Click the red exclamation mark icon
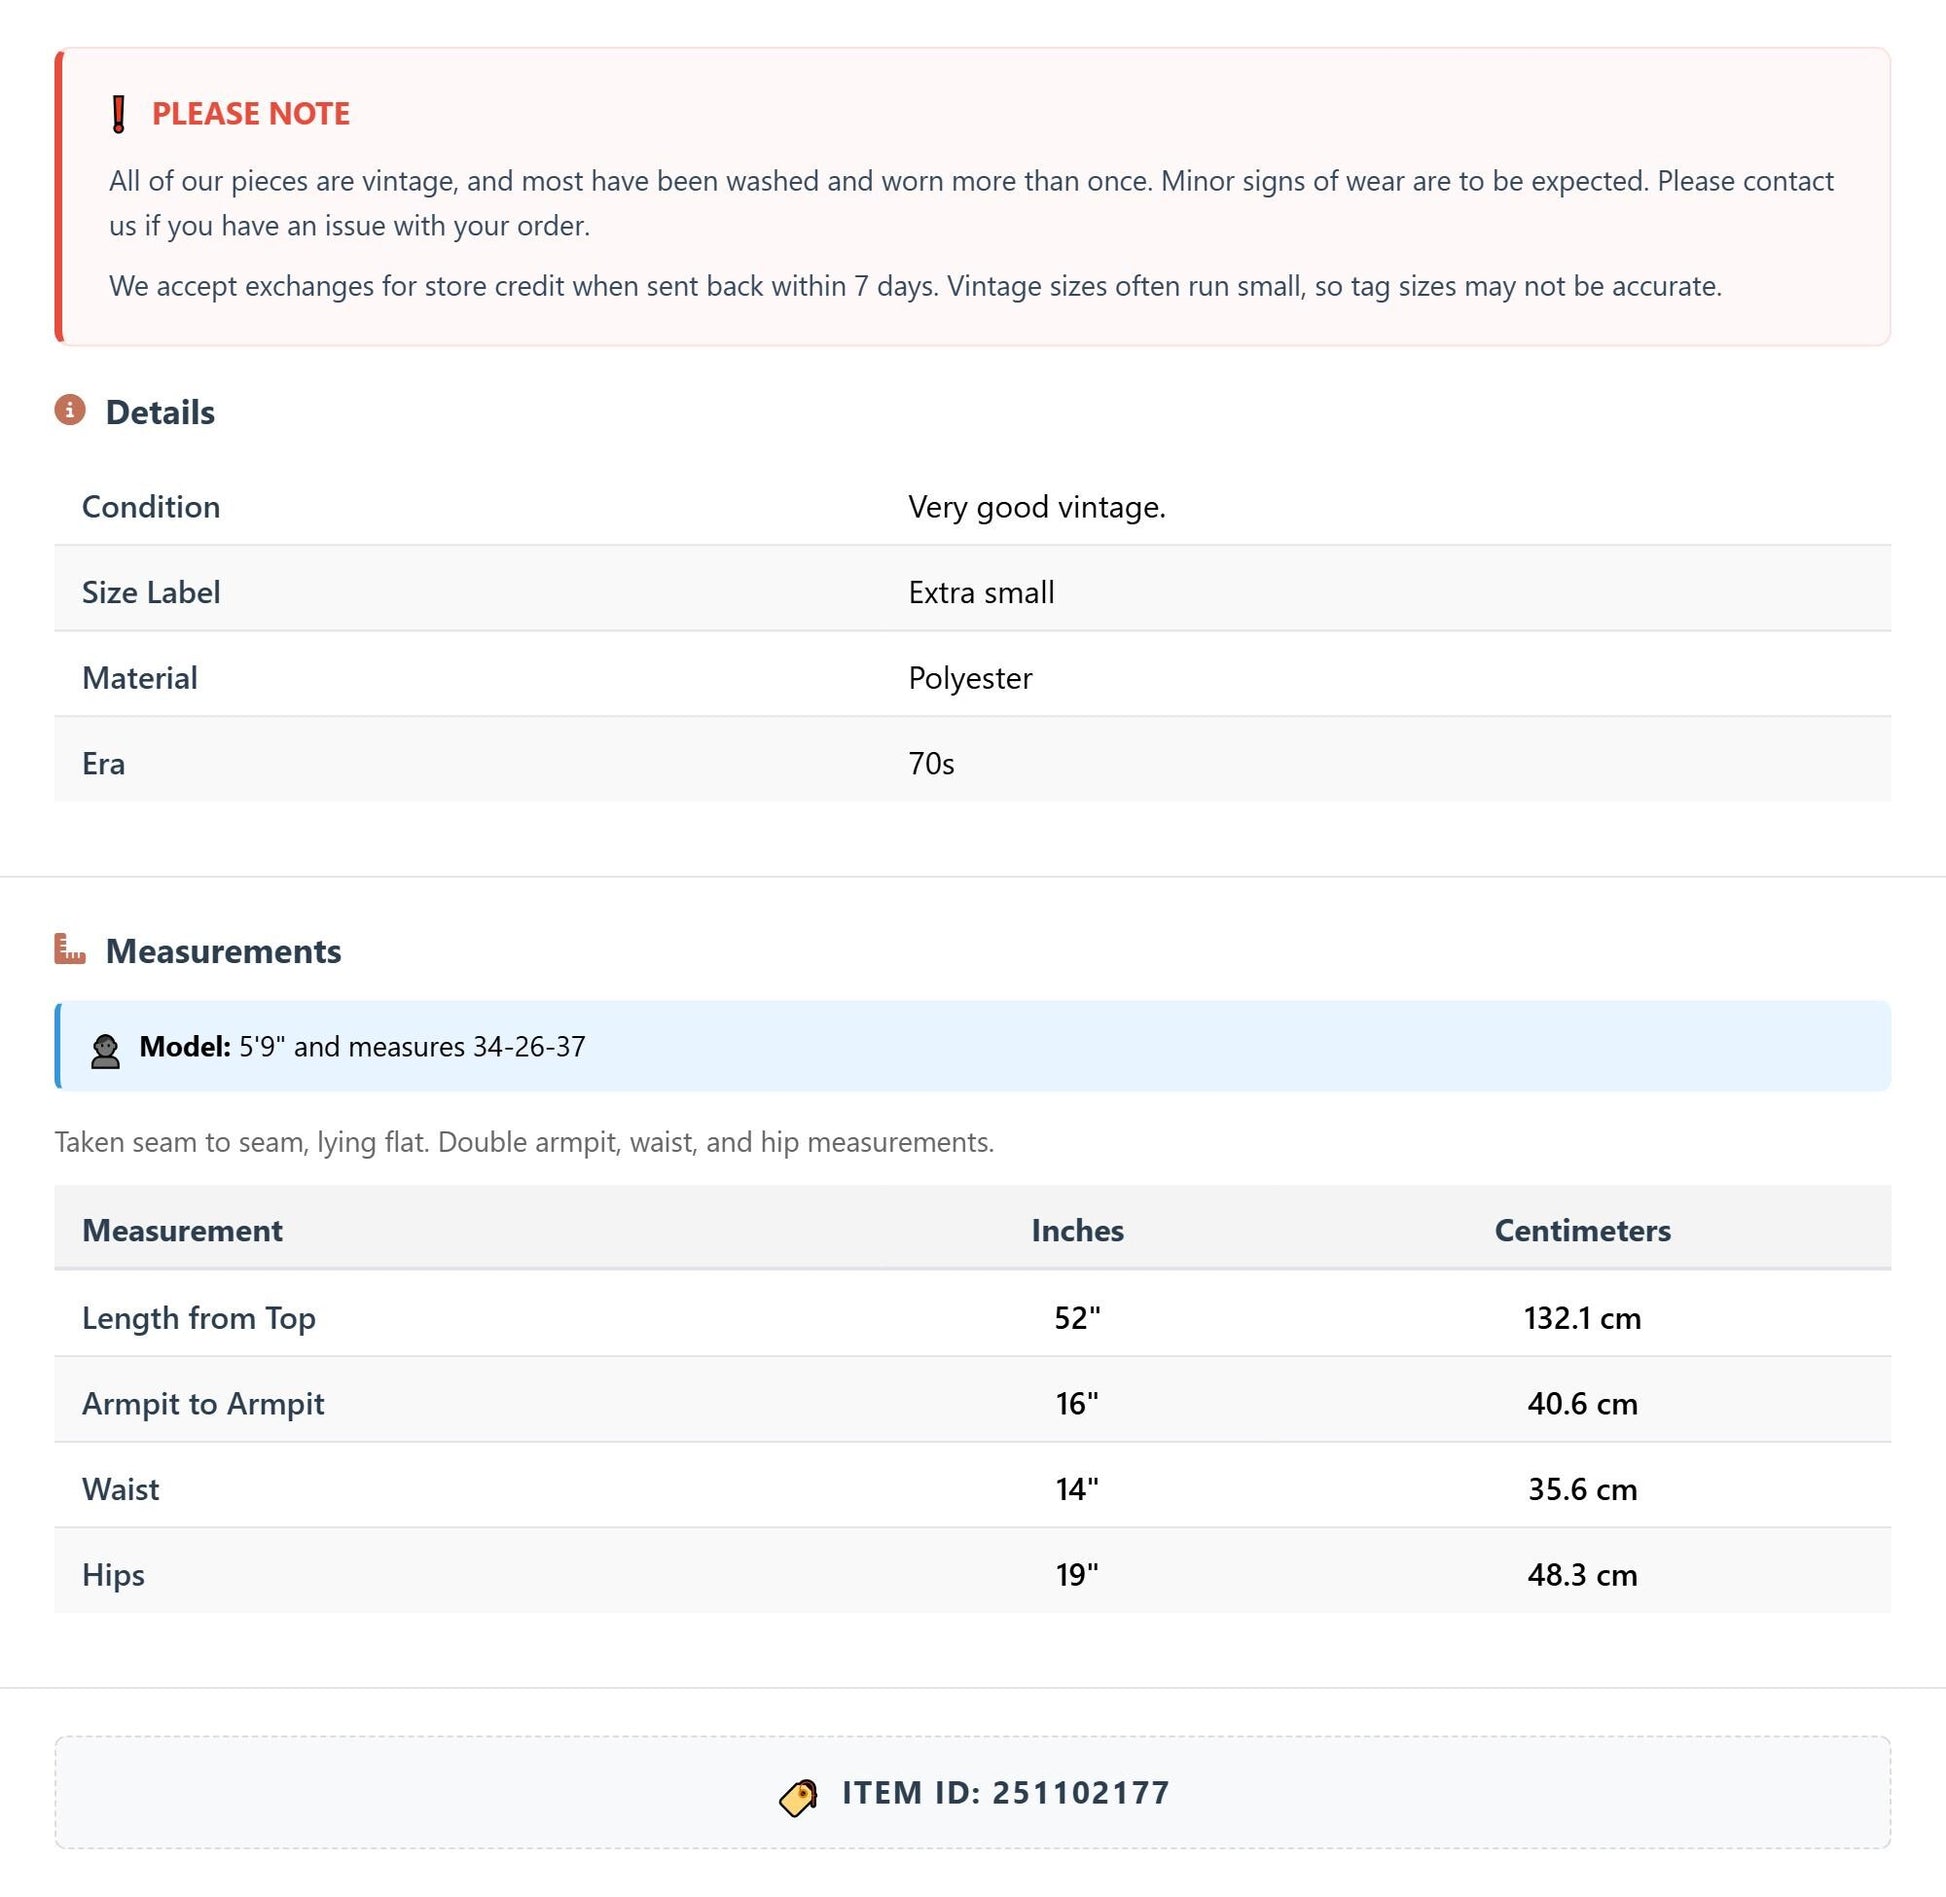The width and height of the screenshot is (1946, 1897). (x=119, y=114)
